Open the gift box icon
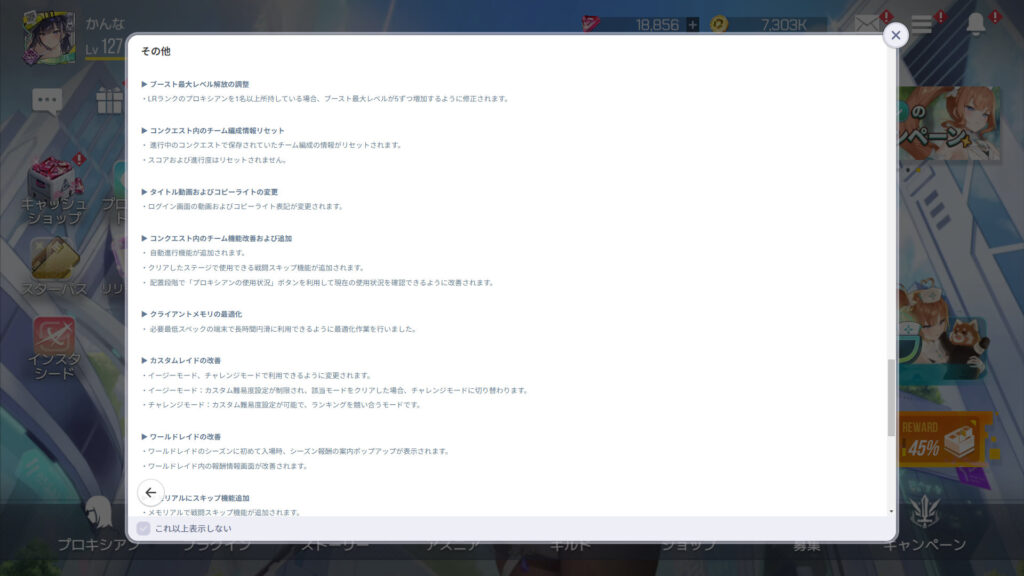The image size is (1024, 576). coord(108,99)
